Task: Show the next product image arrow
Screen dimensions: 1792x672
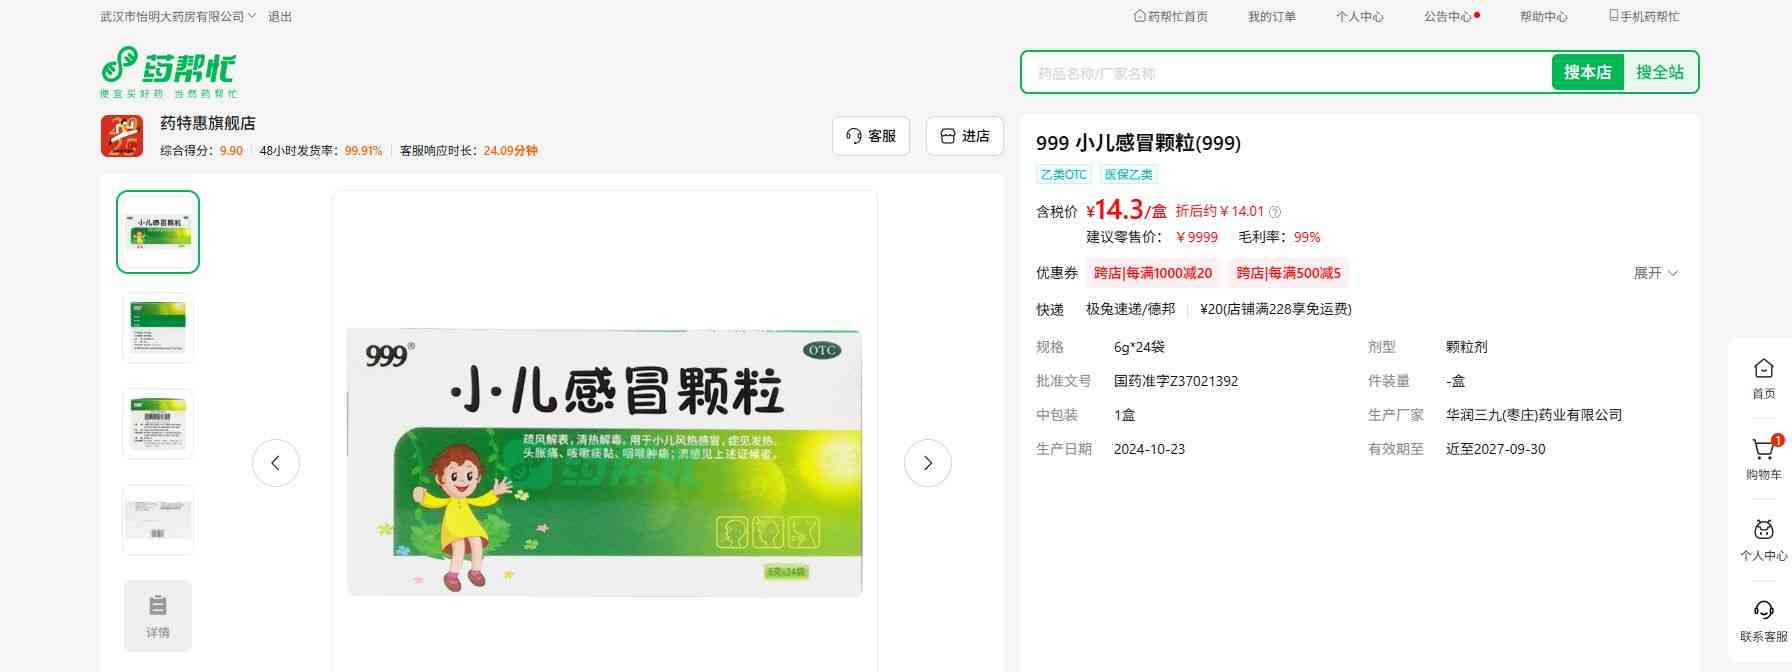Action: click(927, 463)
